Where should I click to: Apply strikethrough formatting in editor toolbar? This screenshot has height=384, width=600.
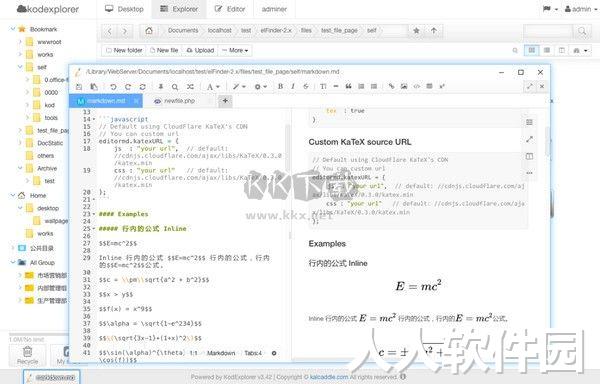pyautogui.click(x=306, y=86)
